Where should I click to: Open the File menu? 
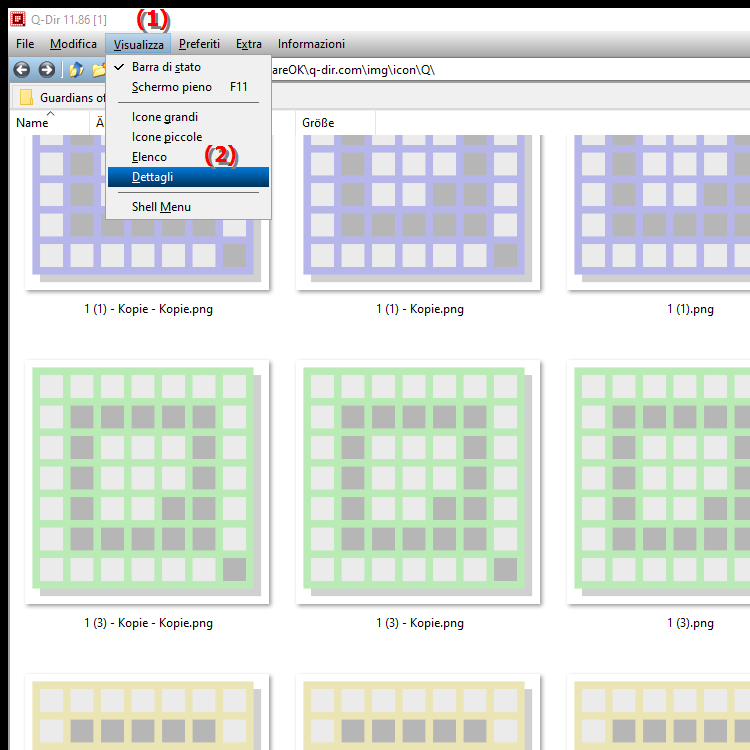pos(25,44)
